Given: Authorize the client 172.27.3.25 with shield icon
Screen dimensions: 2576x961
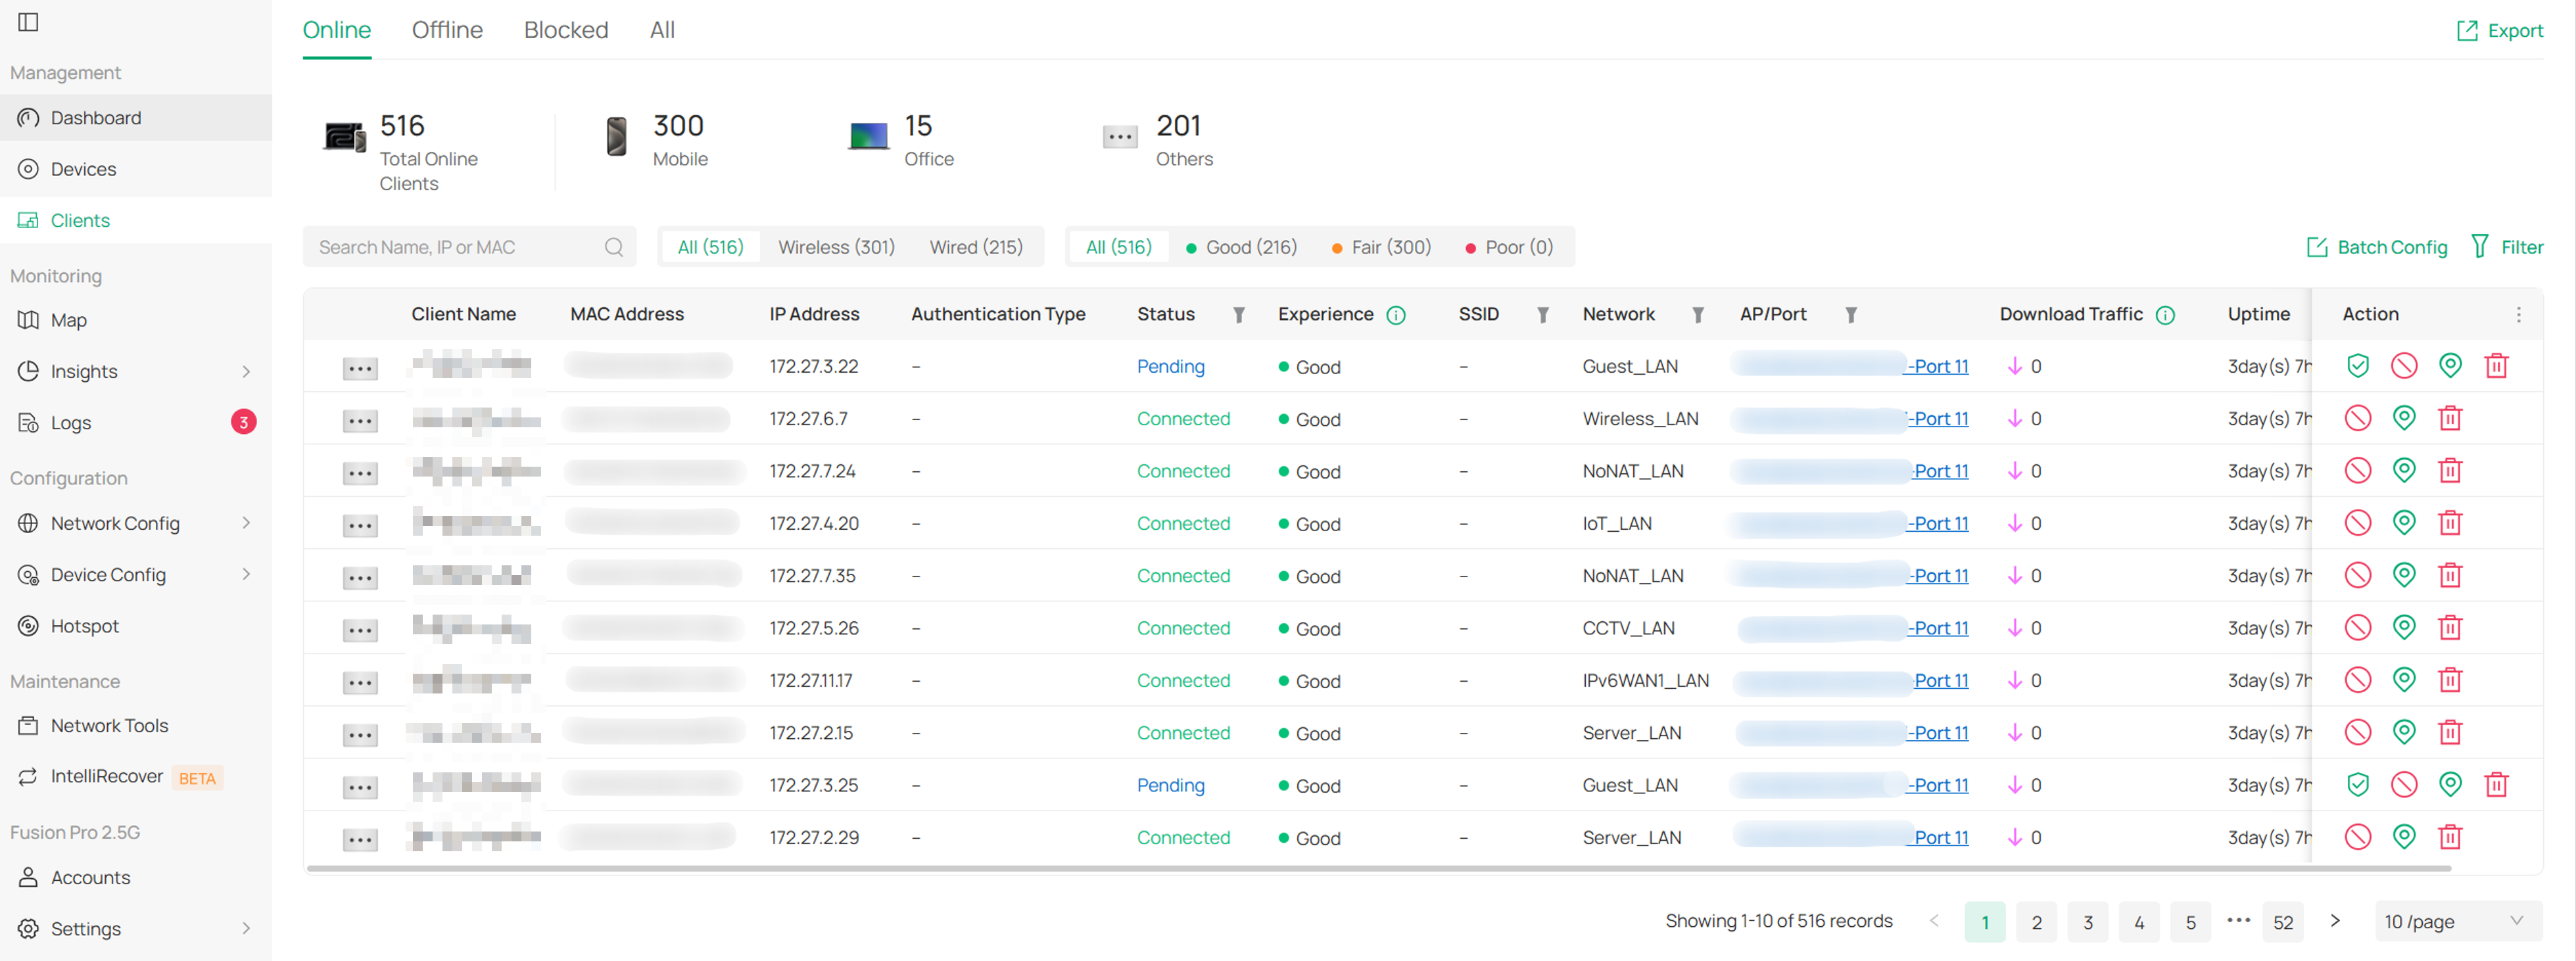Looking at the screenshot, I should click(x=2357, y=785).
